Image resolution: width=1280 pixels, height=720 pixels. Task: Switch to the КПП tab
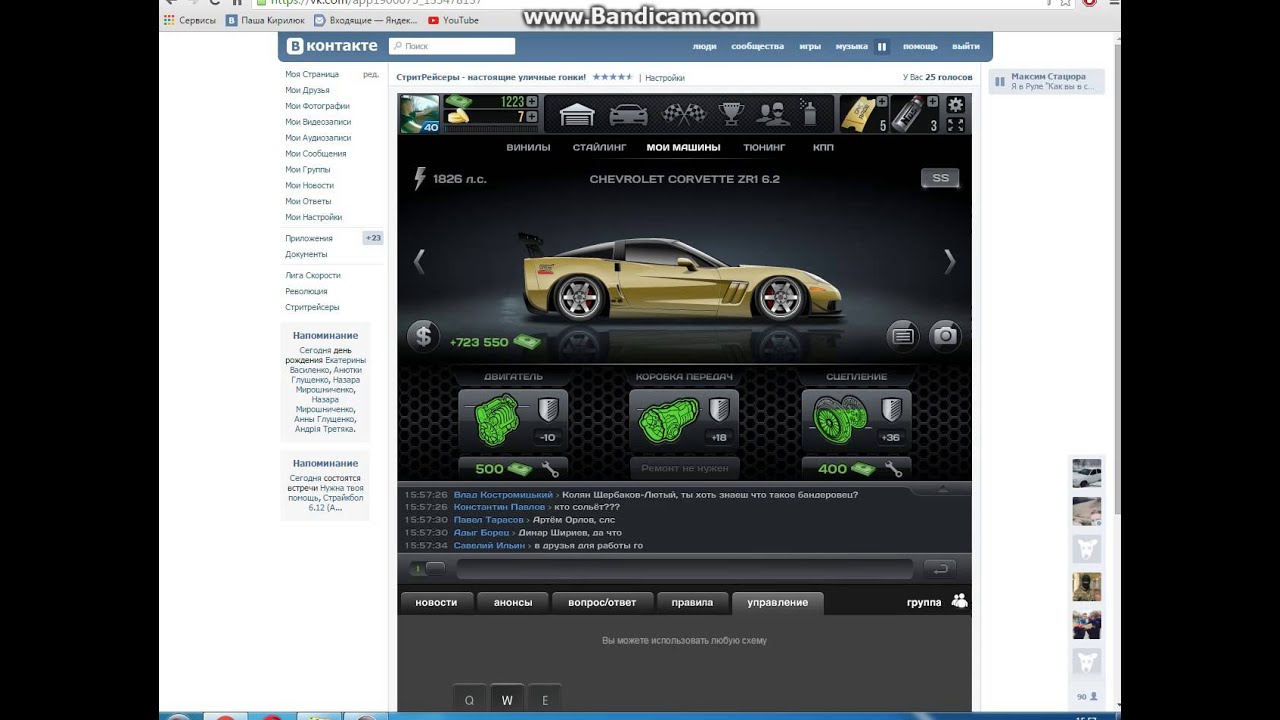click(823, 147)
